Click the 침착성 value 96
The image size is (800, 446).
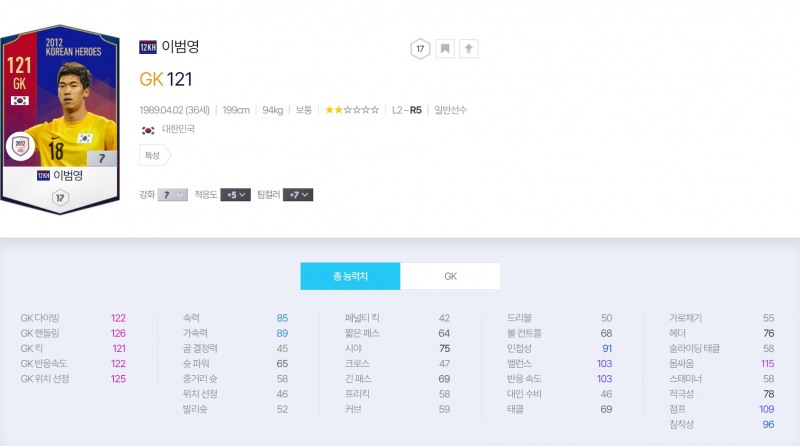(768, 424)
